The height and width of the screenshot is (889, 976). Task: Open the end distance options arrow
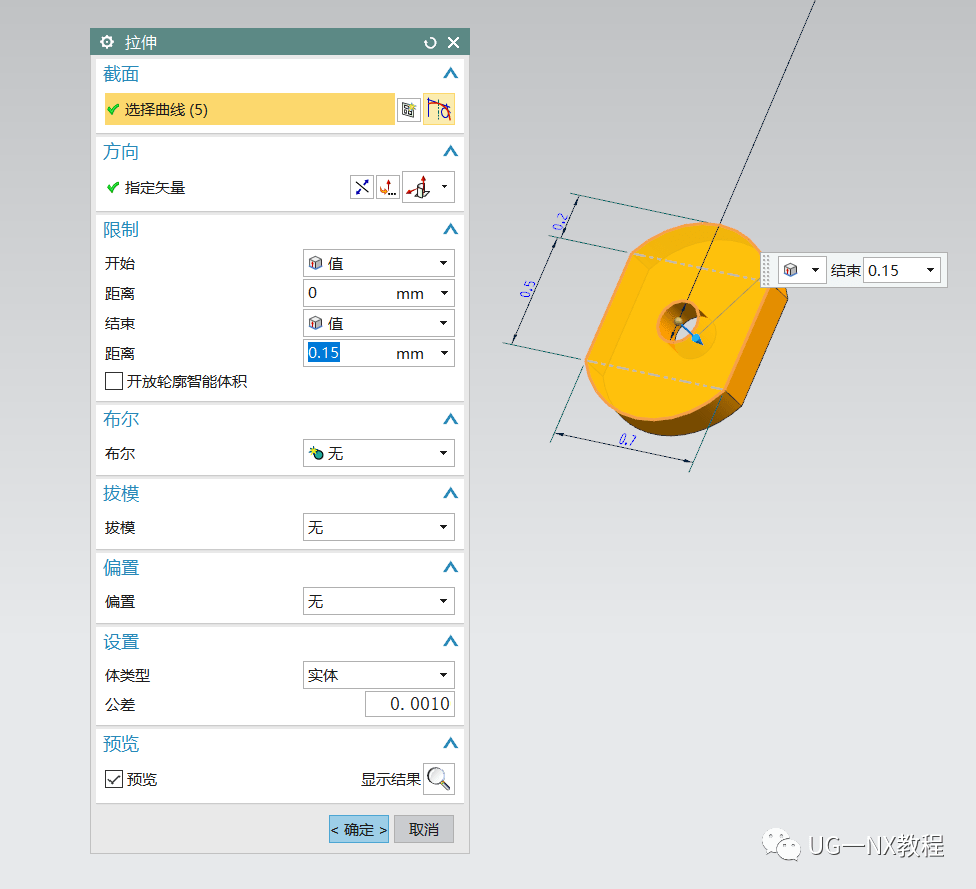444,353
